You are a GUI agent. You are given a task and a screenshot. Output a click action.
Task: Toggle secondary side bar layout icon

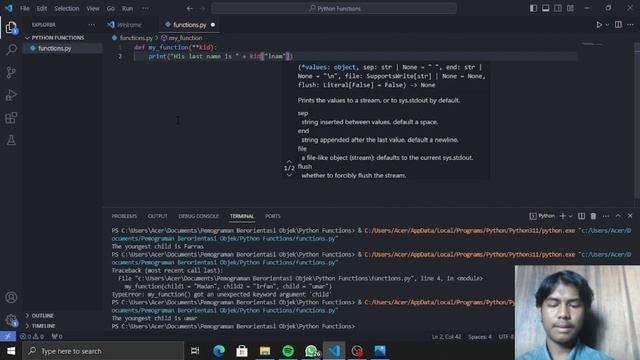point(558,8)
